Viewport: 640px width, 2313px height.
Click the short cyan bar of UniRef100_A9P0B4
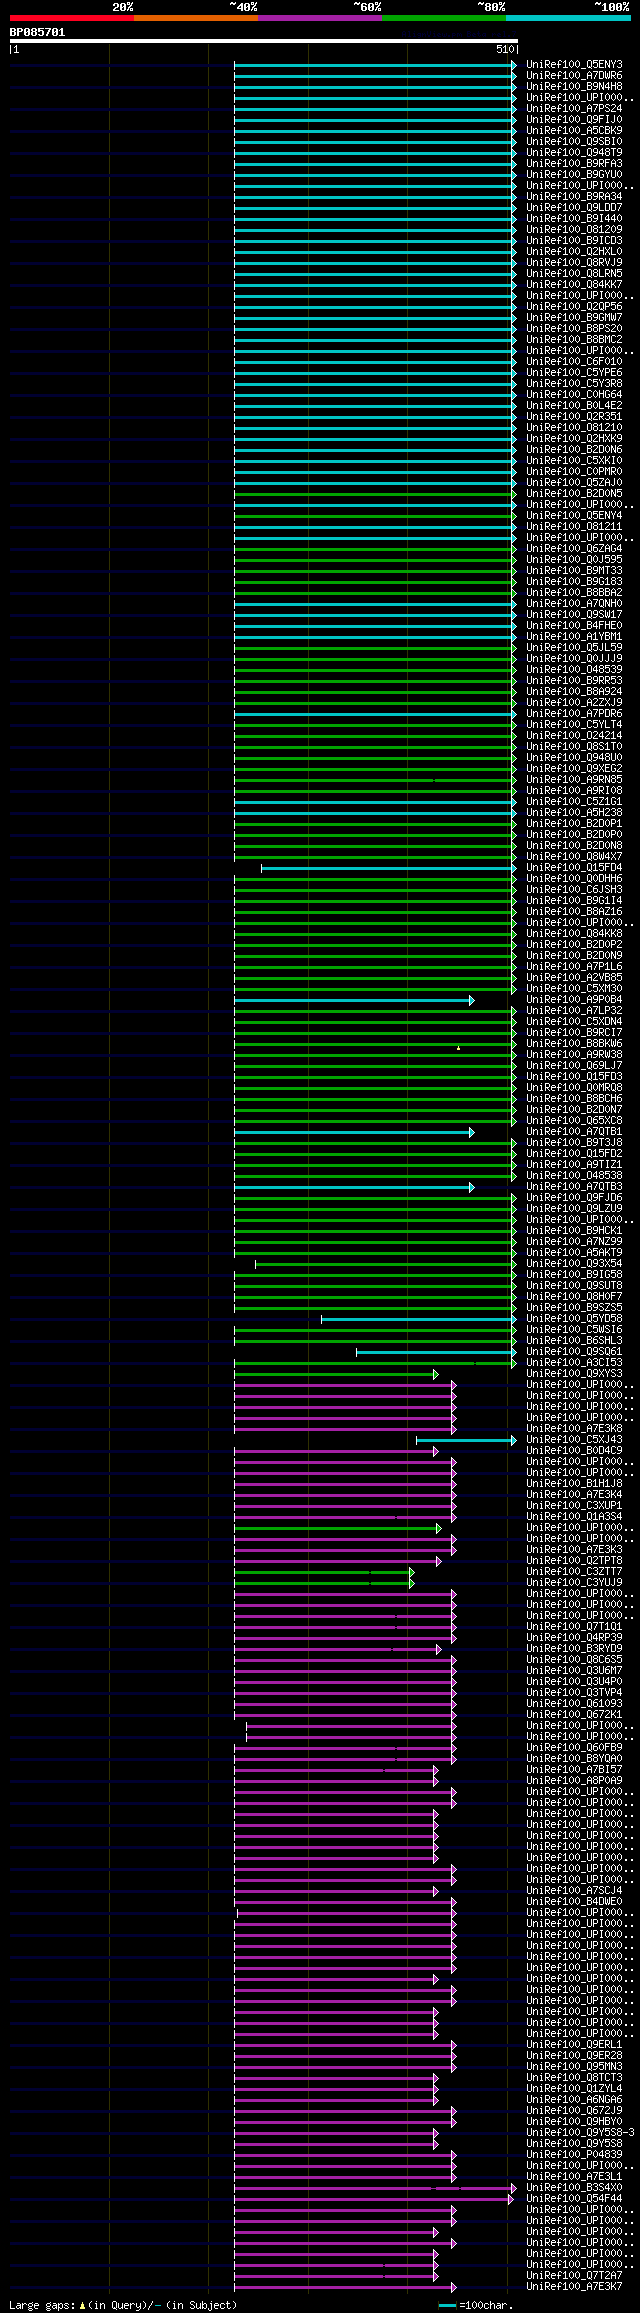click(x=354, y=1000)
